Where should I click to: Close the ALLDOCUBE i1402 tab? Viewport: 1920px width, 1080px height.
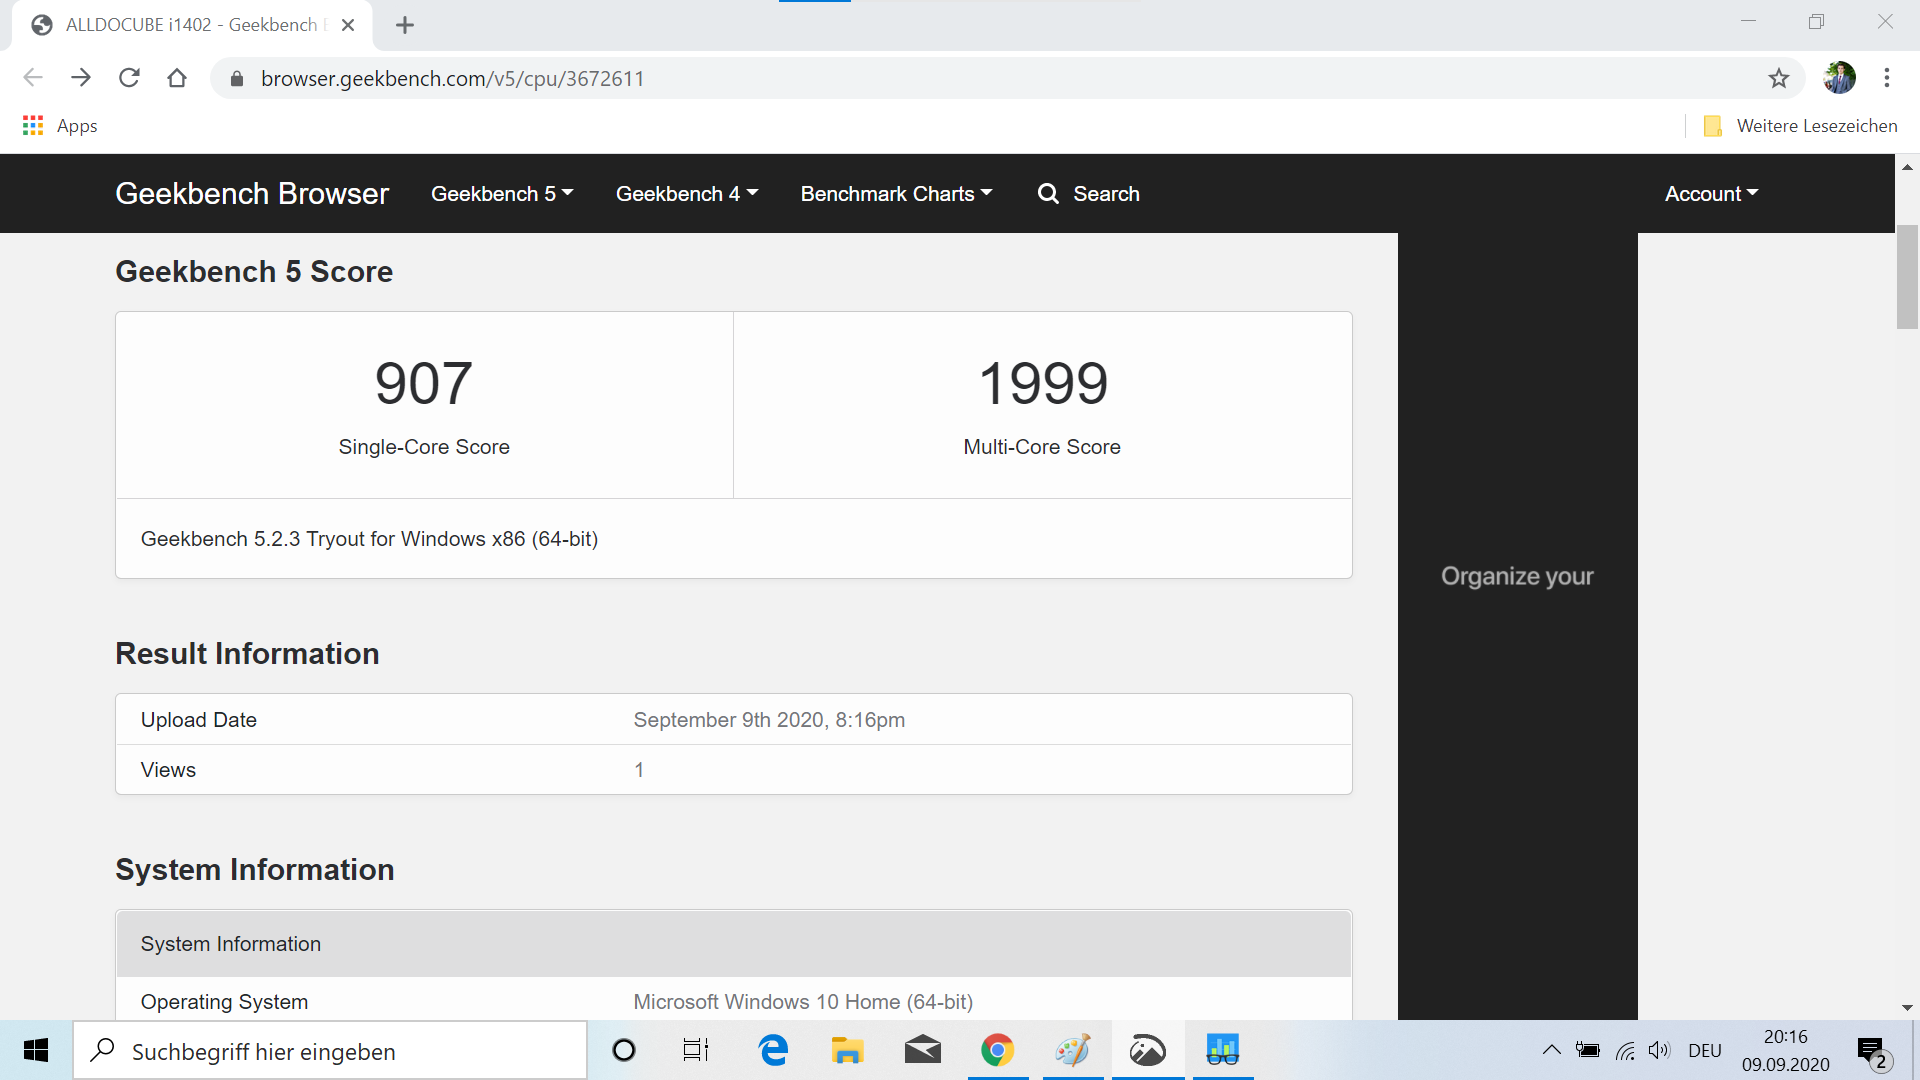348,25
